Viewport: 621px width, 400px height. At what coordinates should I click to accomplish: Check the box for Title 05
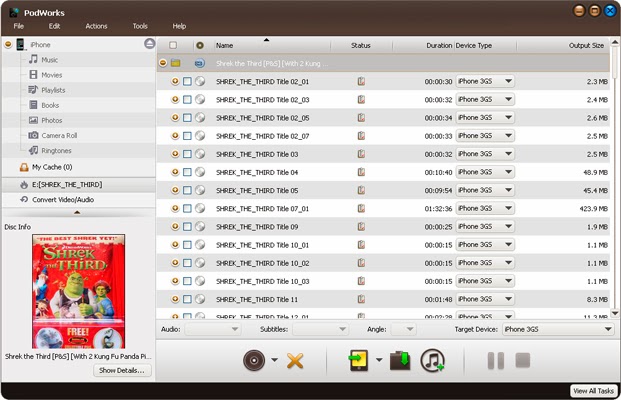click(187, 190)
